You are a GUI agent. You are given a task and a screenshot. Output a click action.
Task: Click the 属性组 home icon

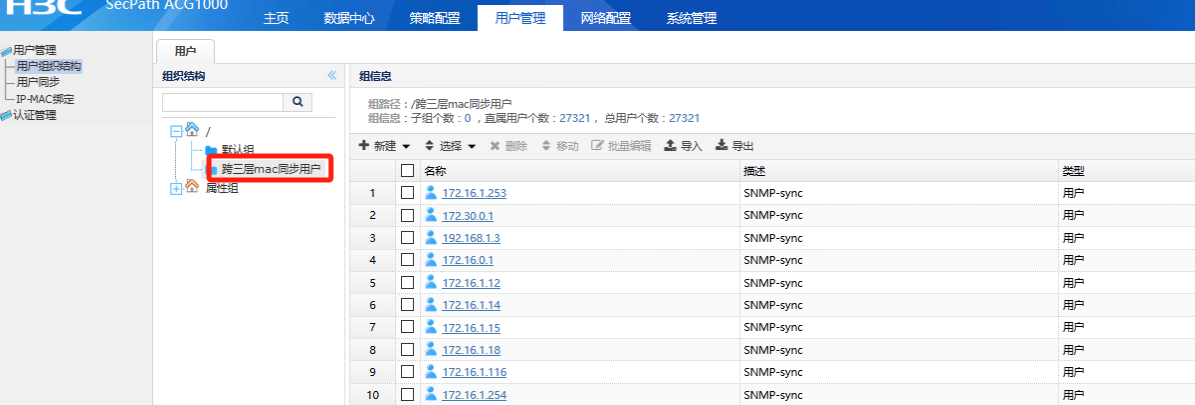(x=191, y=187)
